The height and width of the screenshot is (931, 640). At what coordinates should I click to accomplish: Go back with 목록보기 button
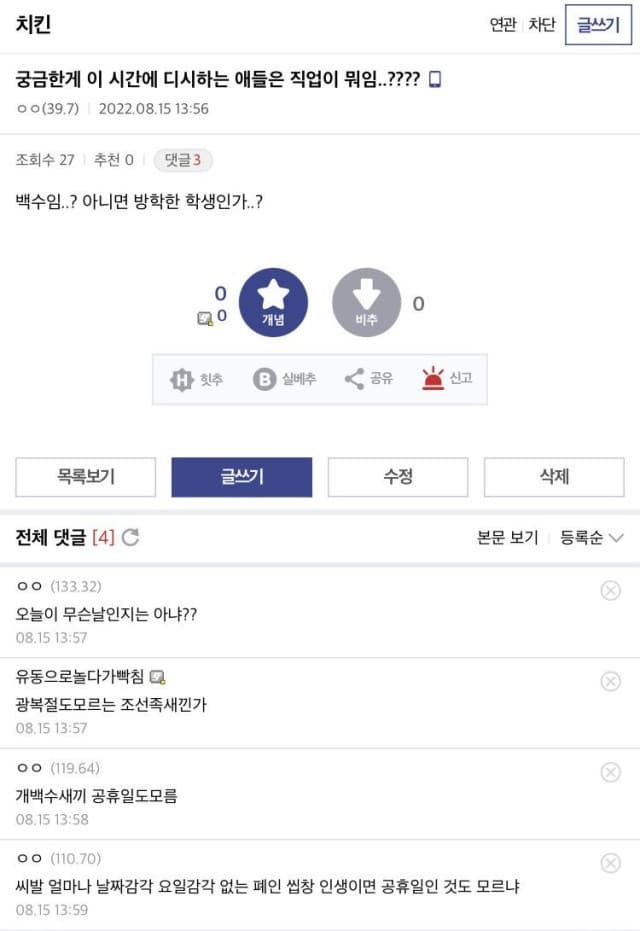click(x=86, y=477)
